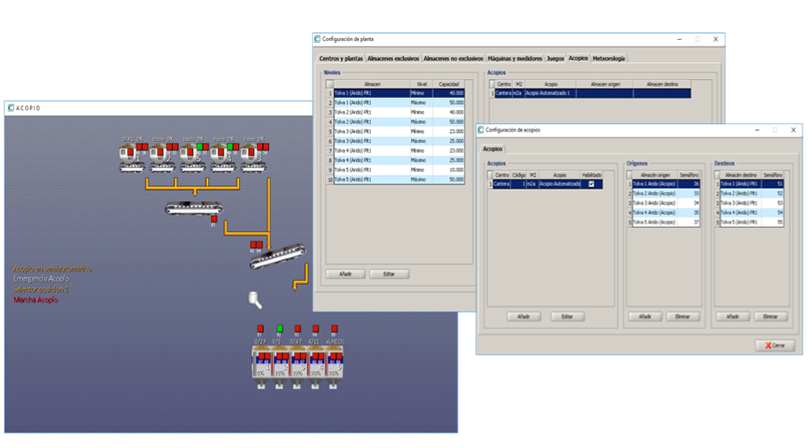Open the Almacenes exclusivos tab
Screen dimensions: 812x448
[x=393, y=59]
